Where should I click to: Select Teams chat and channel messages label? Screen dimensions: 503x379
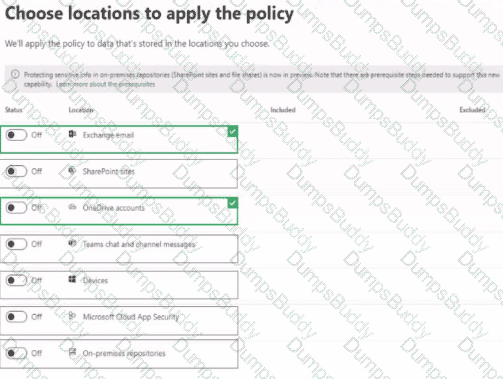[x=139, y=244]
